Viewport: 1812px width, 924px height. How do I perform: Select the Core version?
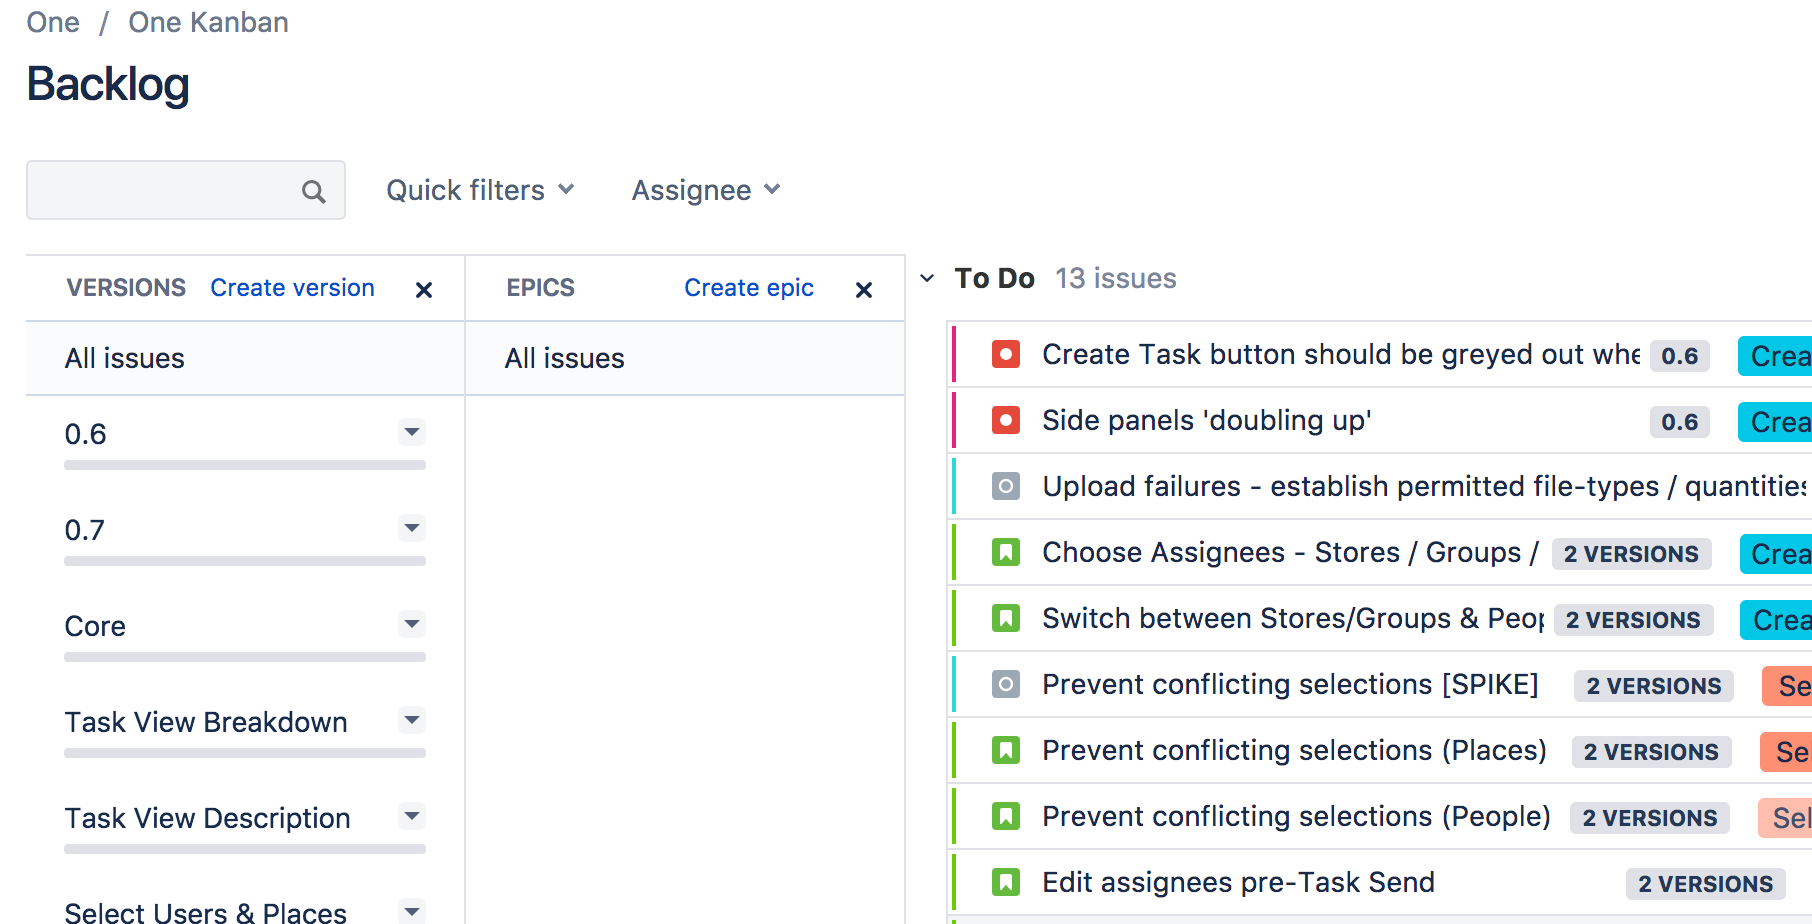[95, 626]
